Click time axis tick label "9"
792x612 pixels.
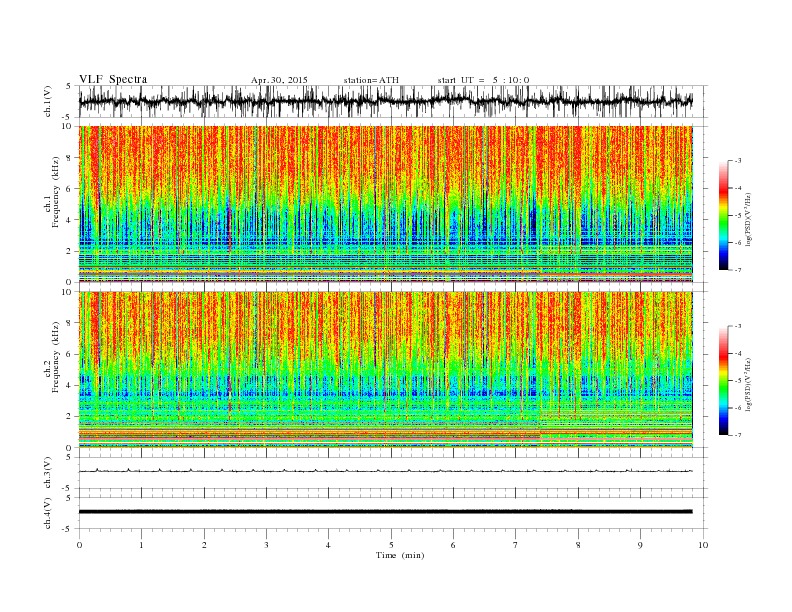click(640, 545)
